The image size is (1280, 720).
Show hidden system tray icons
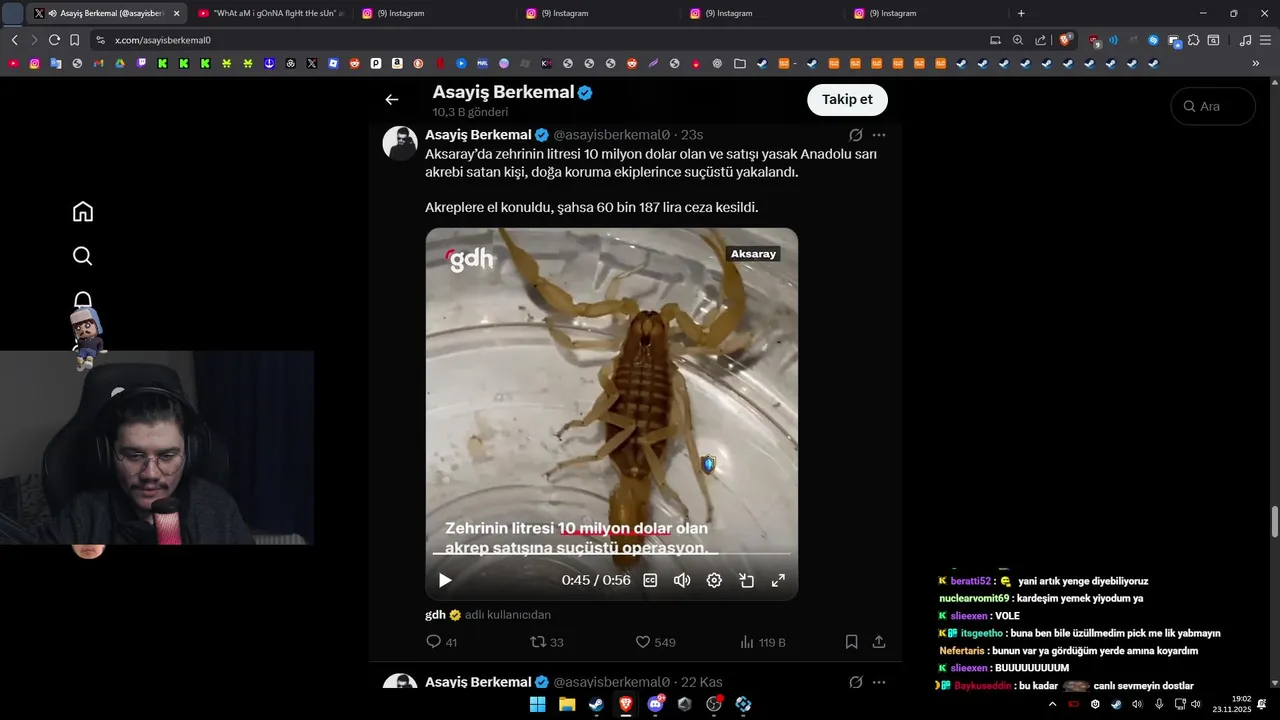1052,704
